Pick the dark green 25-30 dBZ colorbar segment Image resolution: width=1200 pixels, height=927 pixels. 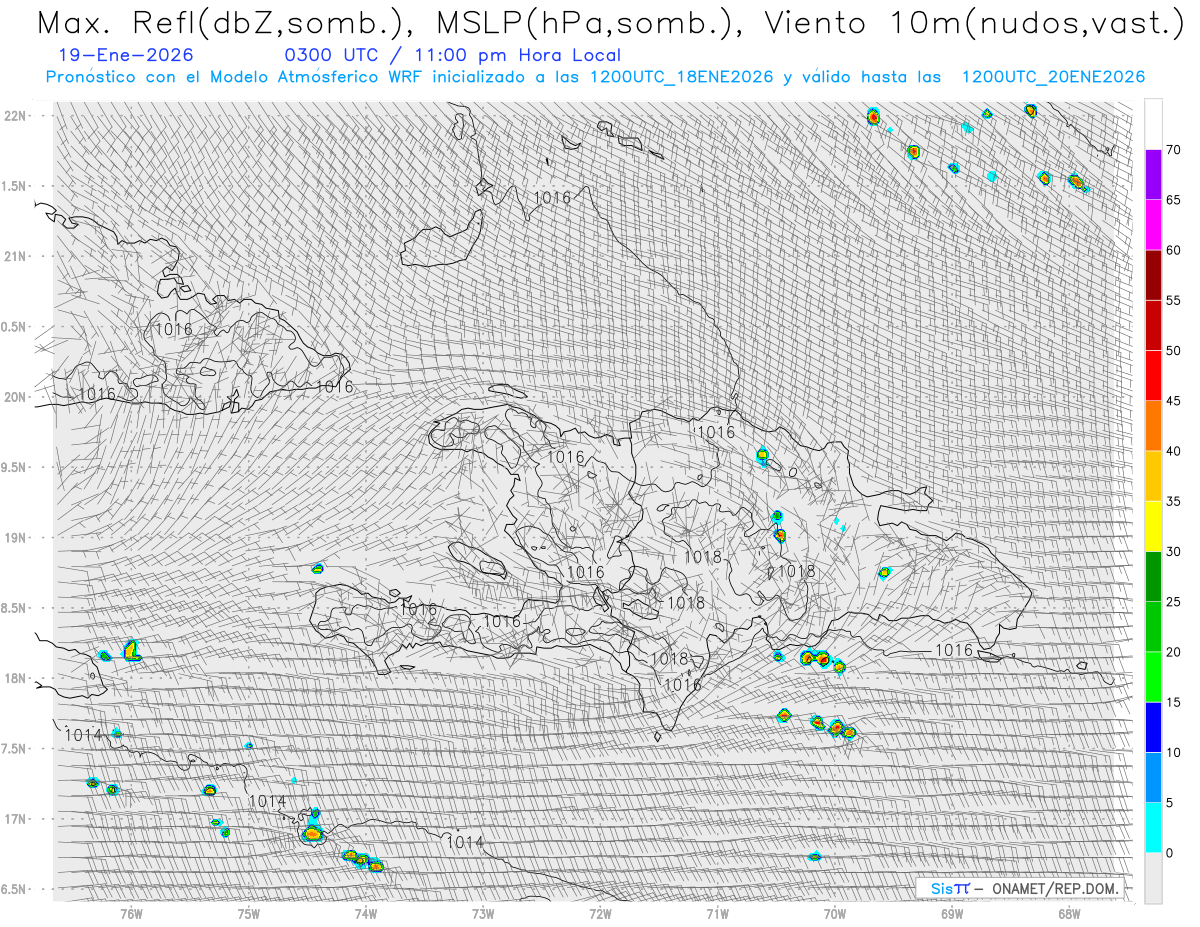tap(1153, 577)
